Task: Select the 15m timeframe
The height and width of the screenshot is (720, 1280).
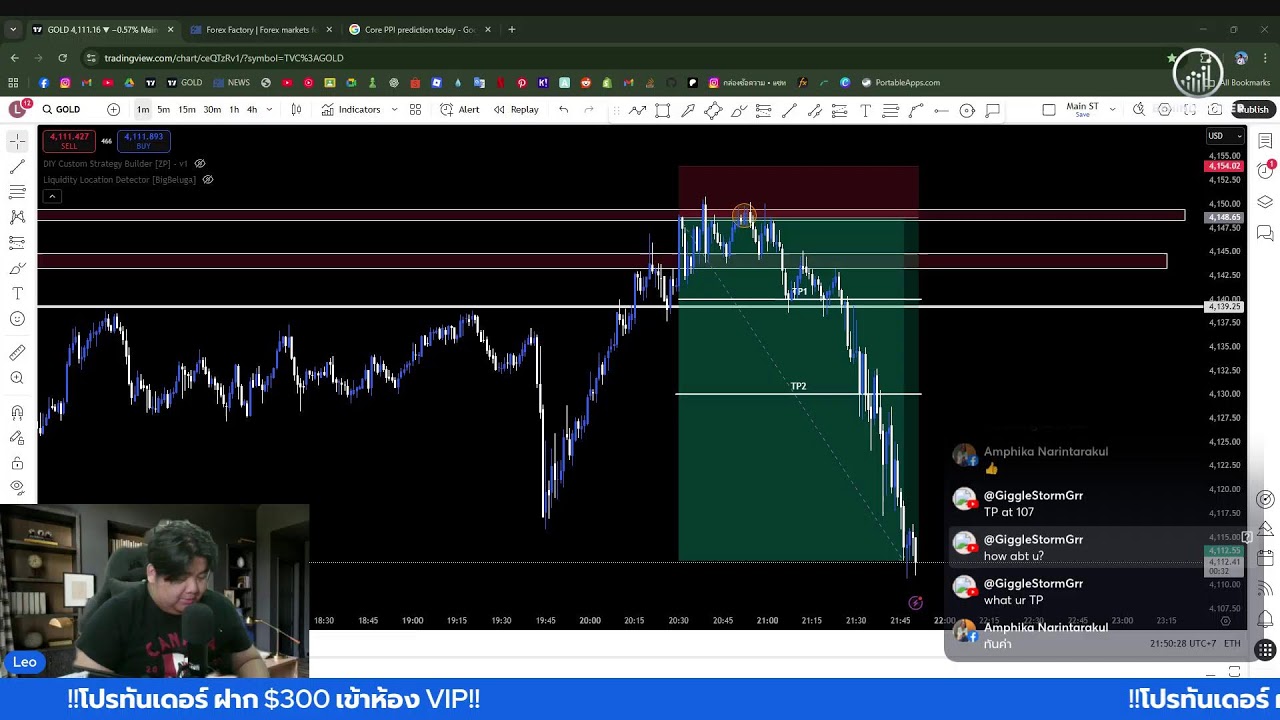Action: click(187, 109)
